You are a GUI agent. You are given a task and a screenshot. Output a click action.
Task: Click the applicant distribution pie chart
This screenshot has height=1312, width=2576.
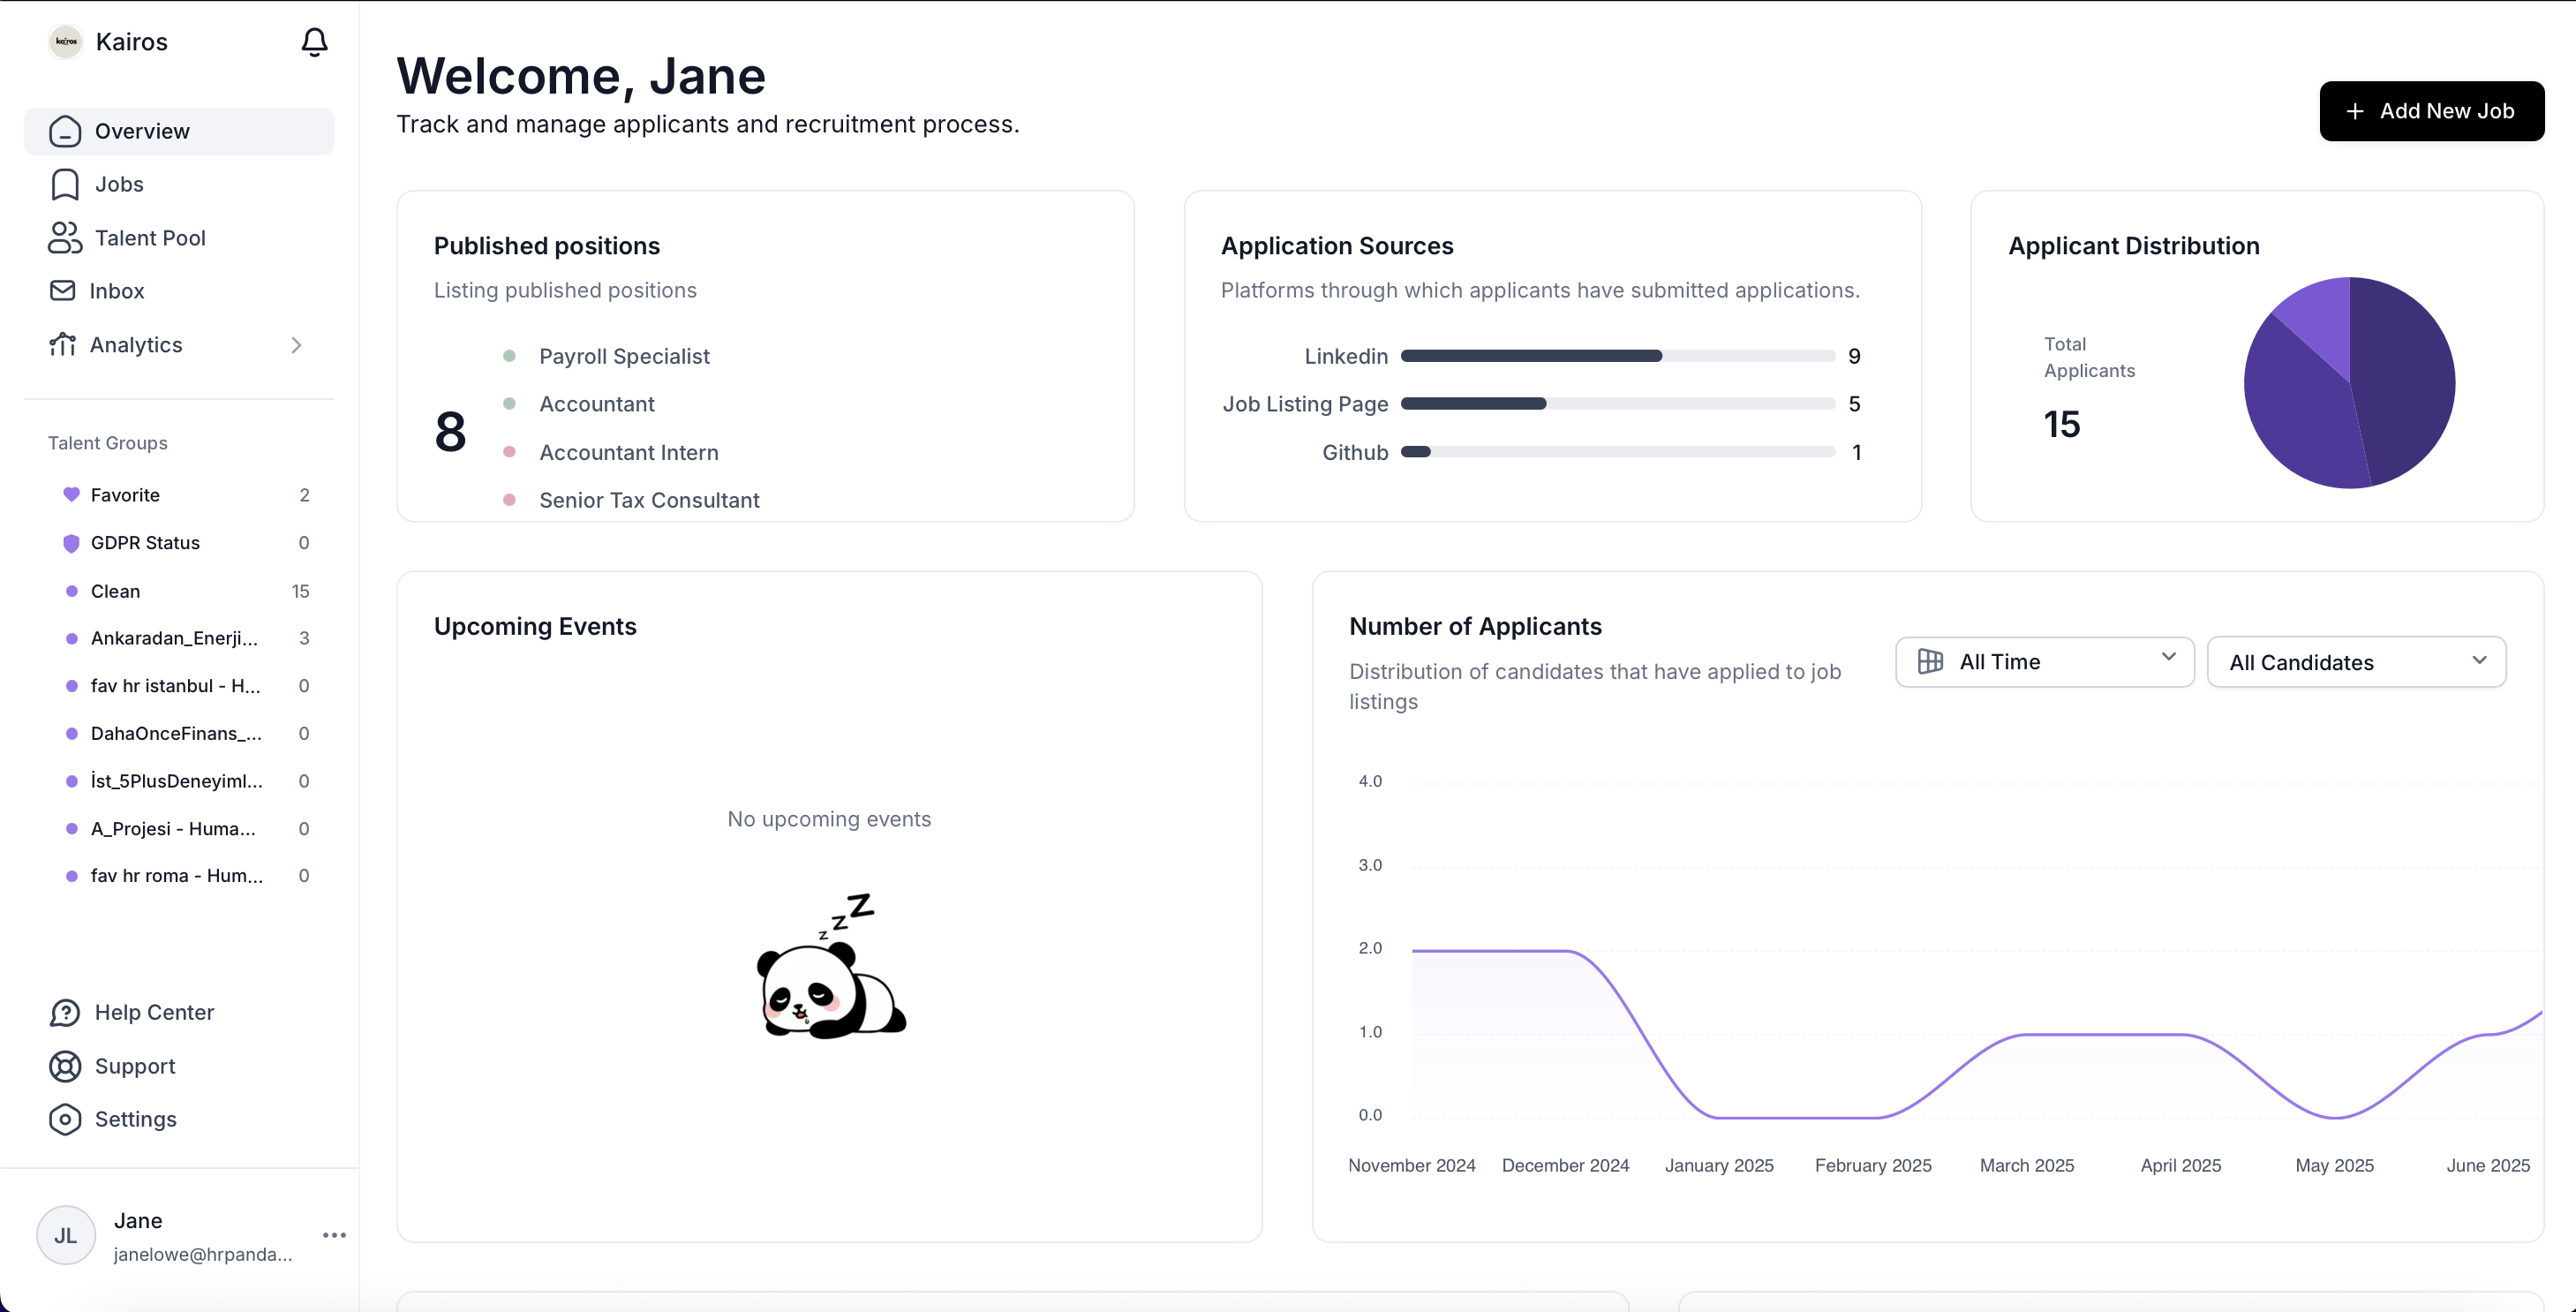2348,383
